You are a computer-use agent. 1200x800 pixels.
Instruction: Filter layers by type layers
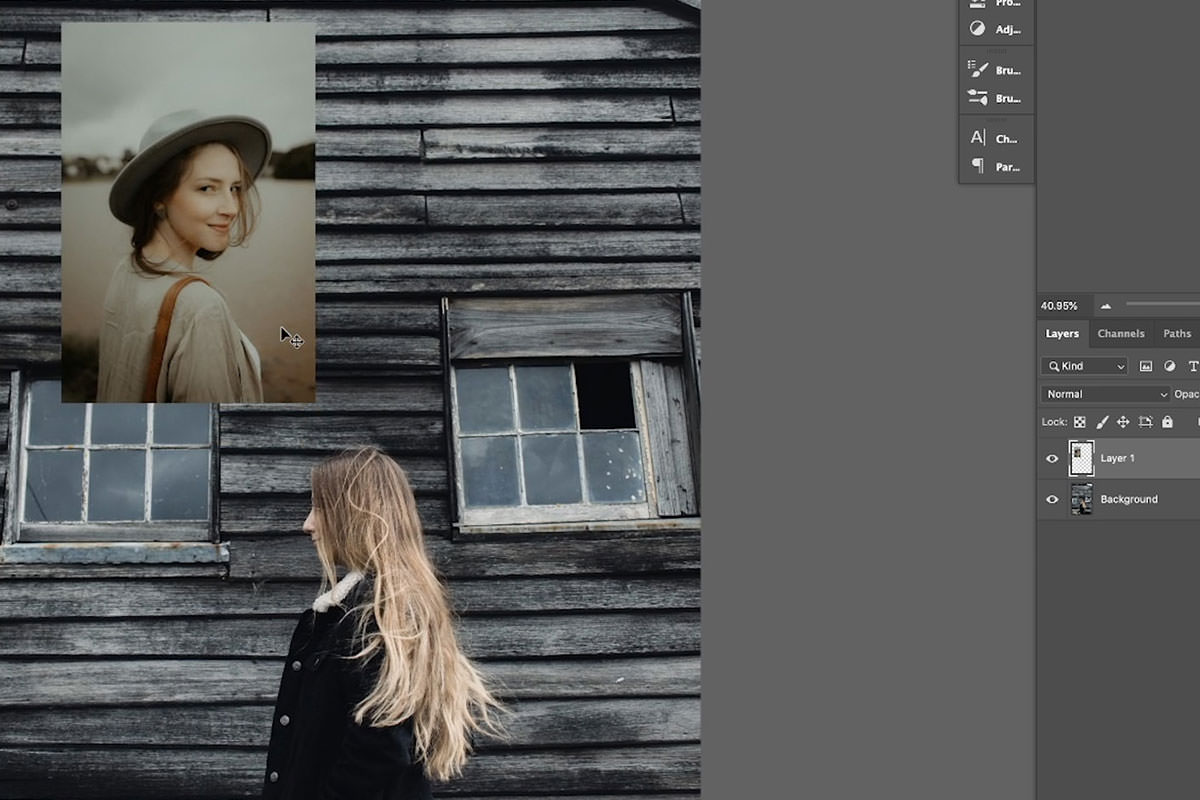click(1195, 366)
